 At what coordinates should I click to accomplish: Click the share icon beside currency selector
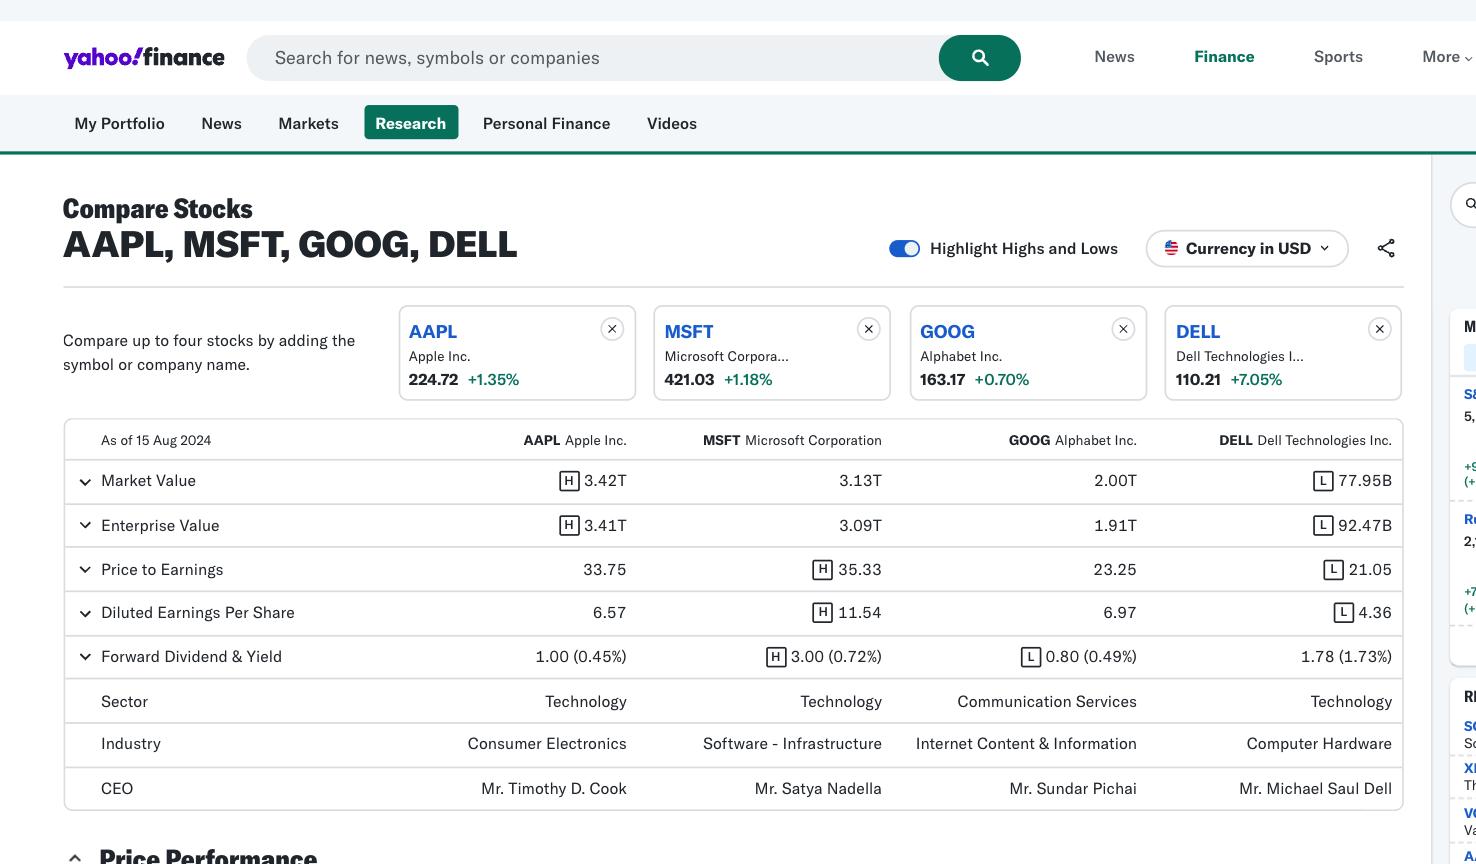pos(1386,248)
